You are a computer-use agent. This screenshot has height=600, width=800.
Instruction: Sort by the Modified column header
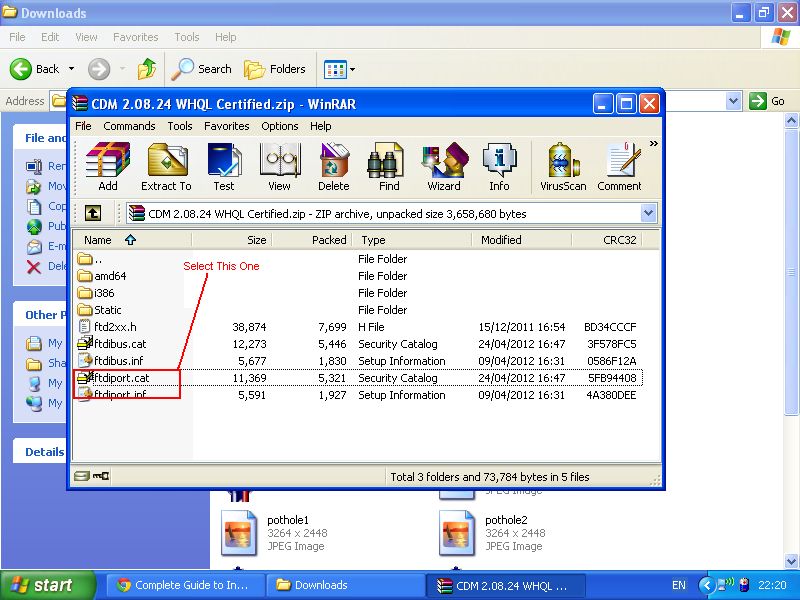[522, 240]
